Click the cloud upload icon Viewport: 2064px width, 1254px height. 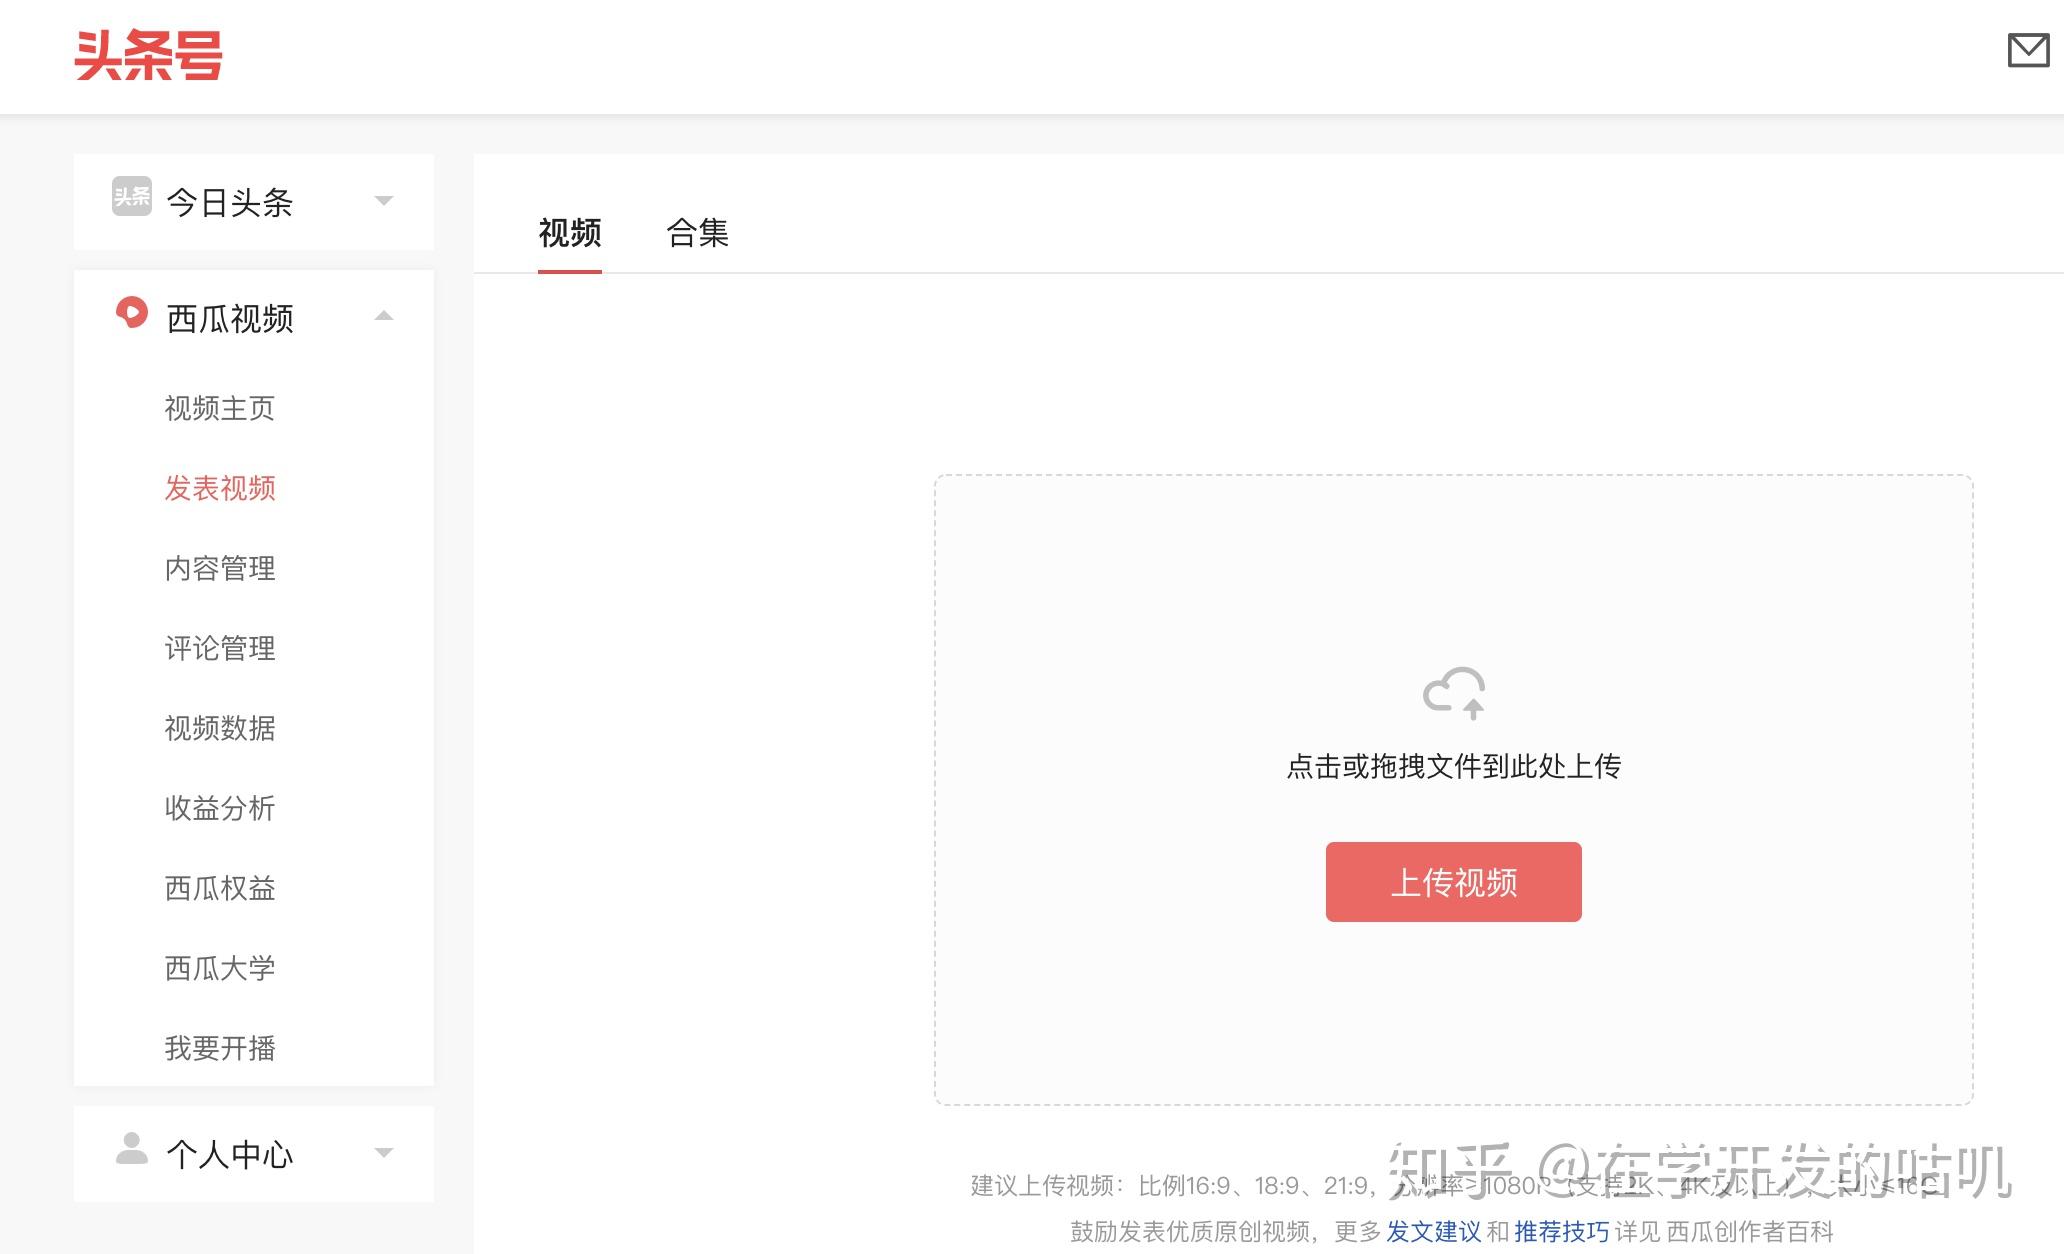click(x=1454, y=693)
